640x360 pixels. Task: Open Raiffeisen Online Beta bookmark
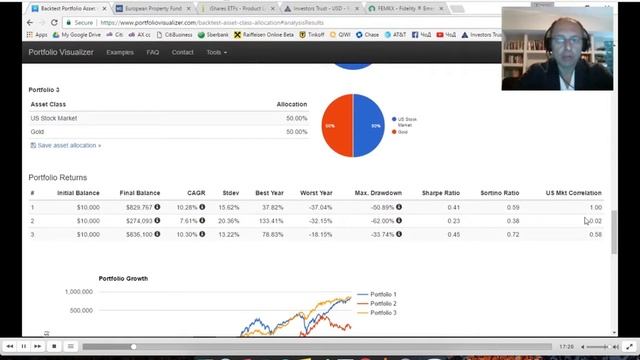[264, 35]
